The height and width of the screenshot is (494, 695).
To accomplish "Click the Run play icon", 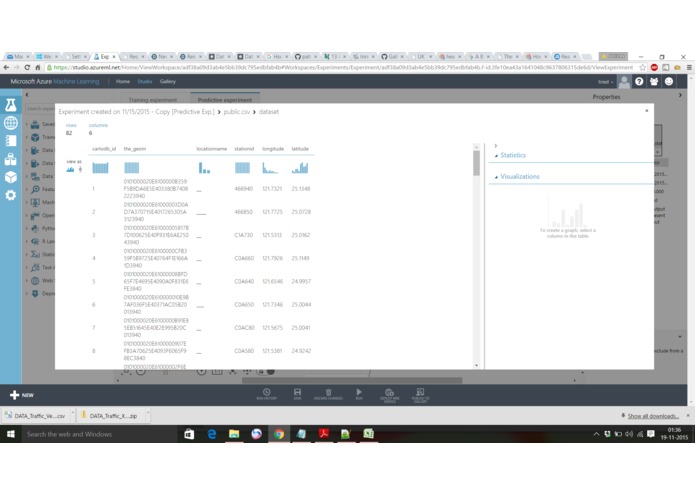I will click(359, 393).
